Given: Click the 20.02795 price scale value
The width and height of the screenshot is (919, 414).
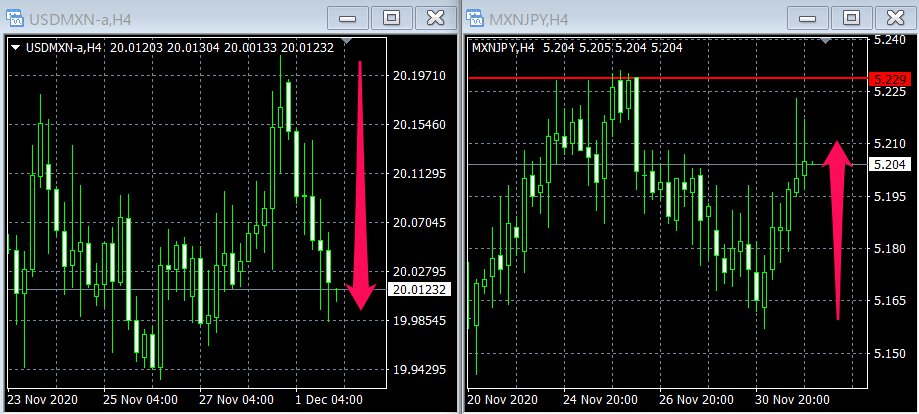Looking at the screenshot, I should click(x=419, y=272).
